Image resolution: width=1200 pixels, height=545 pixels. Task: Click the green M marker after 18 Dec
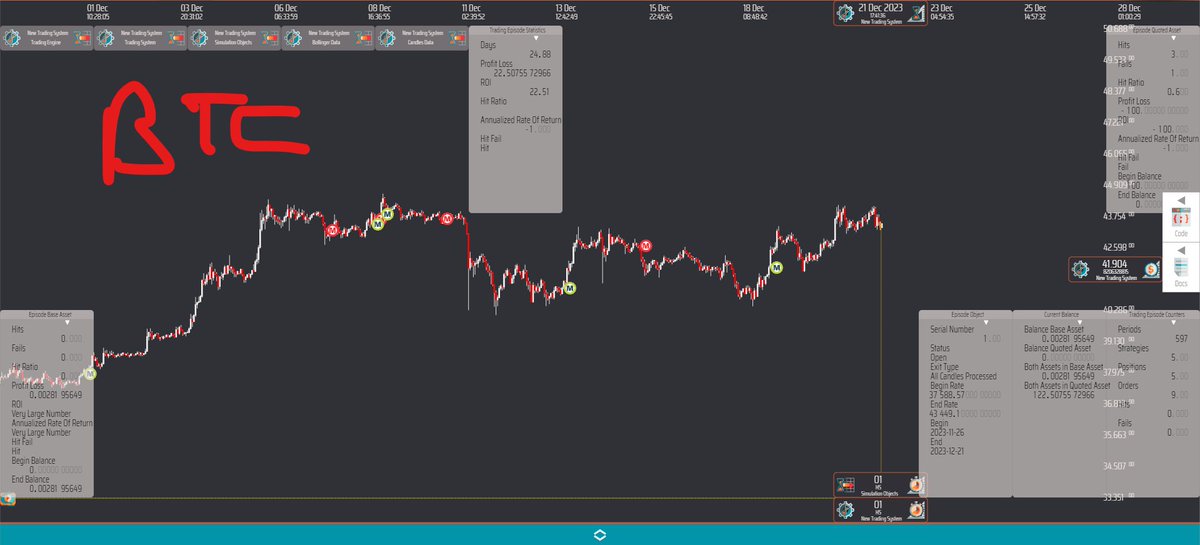point(776,267)
